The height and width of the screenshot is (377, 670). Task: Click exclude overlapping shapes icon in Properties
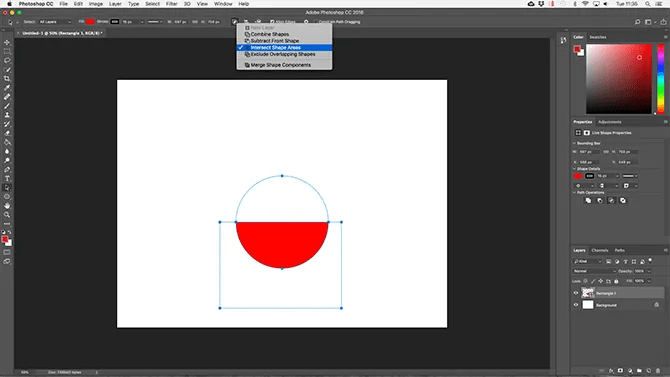click(623, 200)
